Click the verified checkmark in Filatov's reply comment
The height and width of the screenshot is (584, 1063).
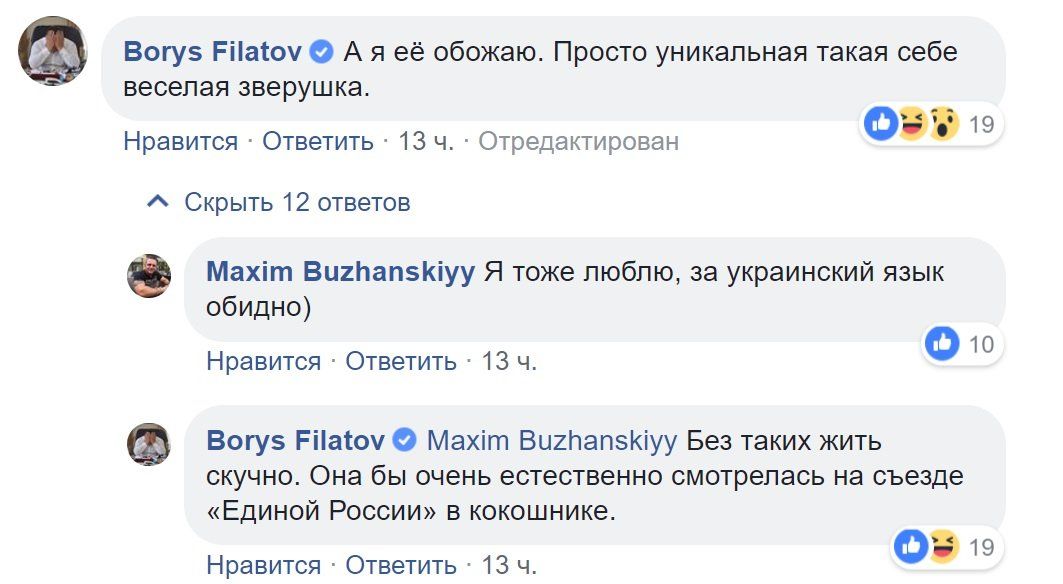pyautogui.click(x=406, y=439)
